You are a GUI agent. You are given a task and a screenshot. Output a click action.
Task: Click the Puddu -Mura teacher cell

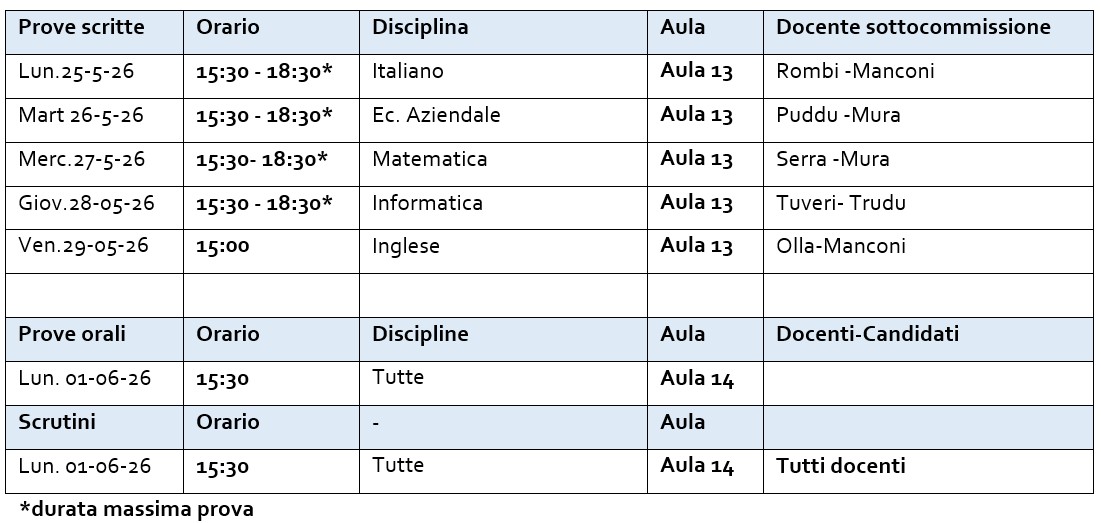(928, 120)
